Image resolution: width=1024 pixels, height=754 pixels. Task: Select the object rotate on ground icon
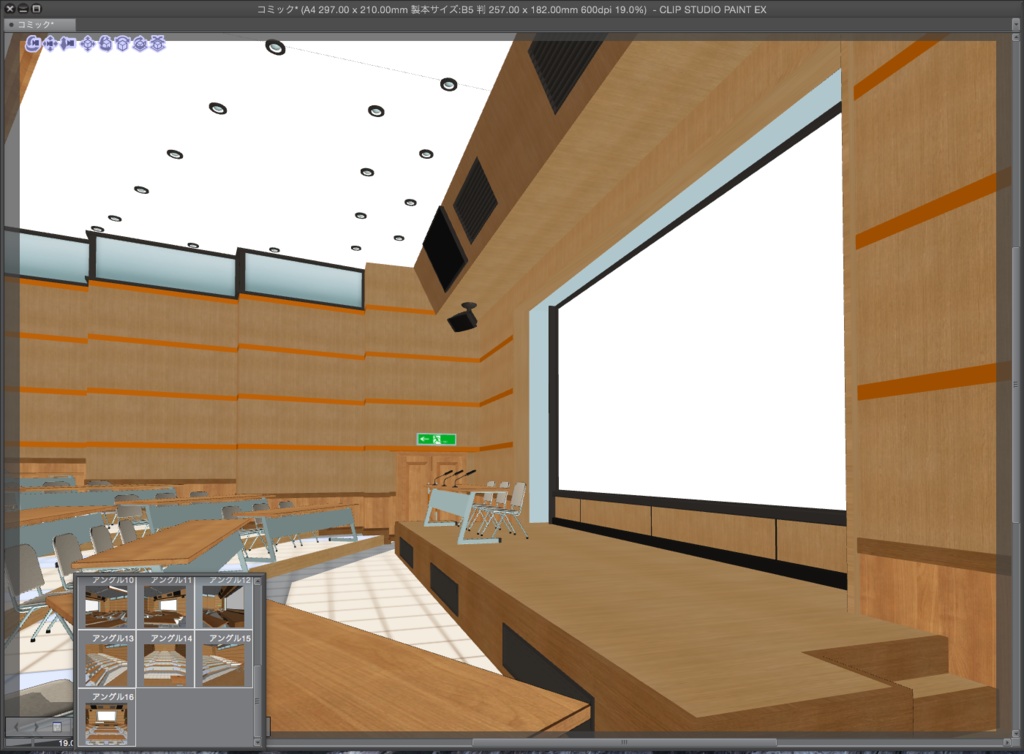tap(140, 44)
